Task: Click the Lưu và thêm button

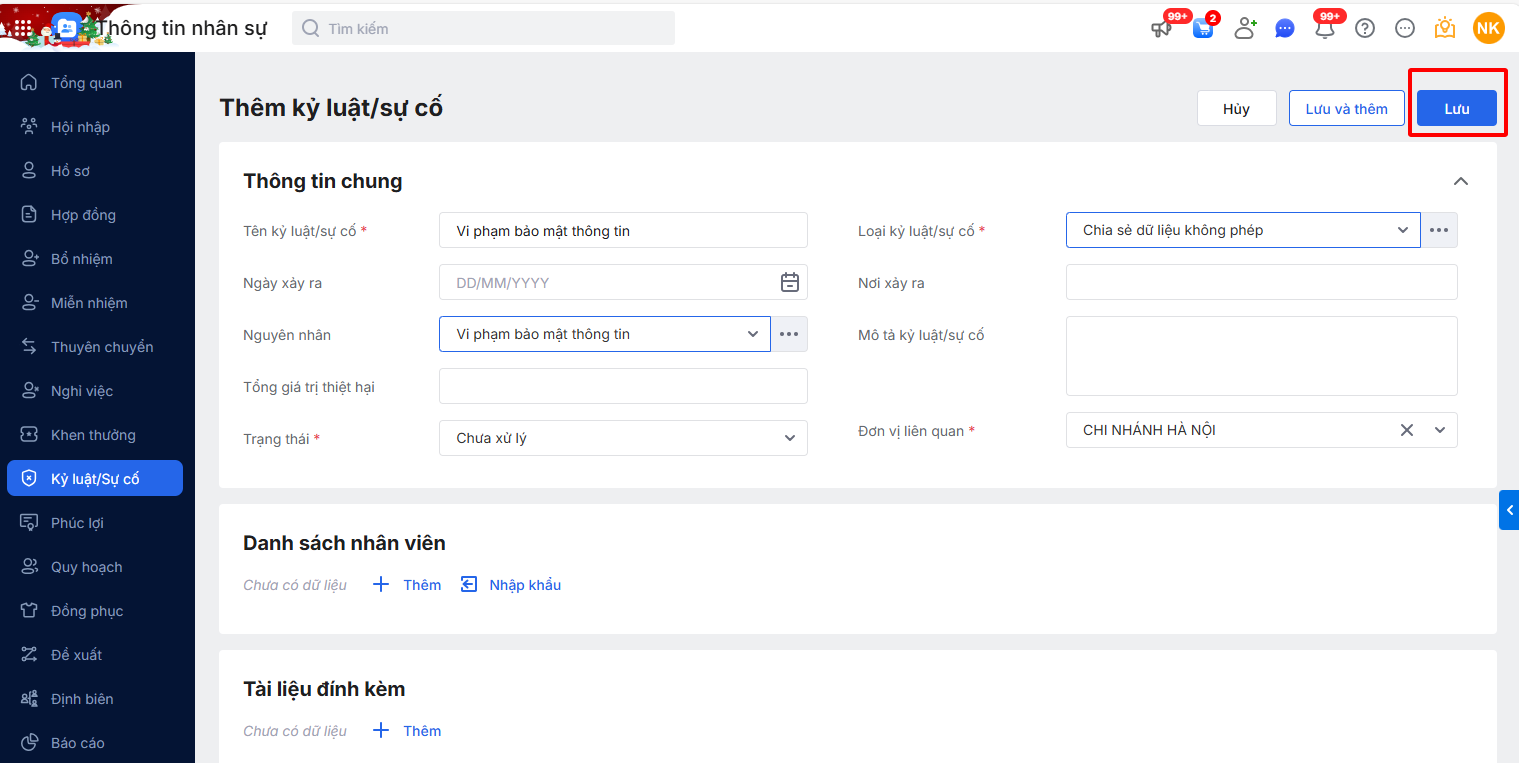Action: tap(1346, 109)
